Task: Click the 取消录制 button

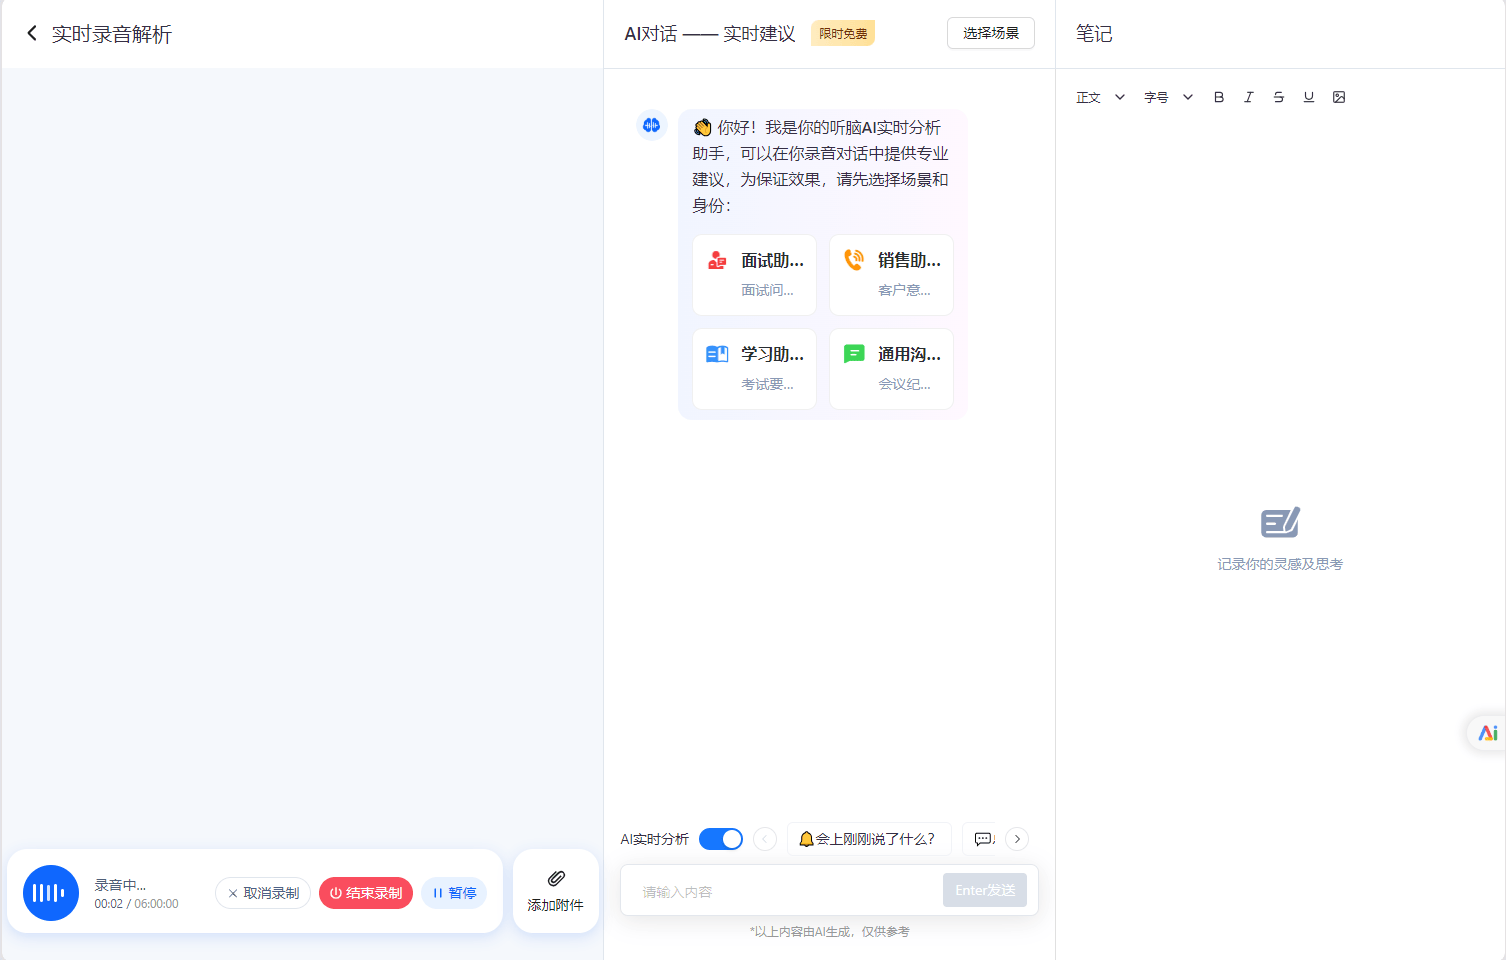Action: [263, 893]
